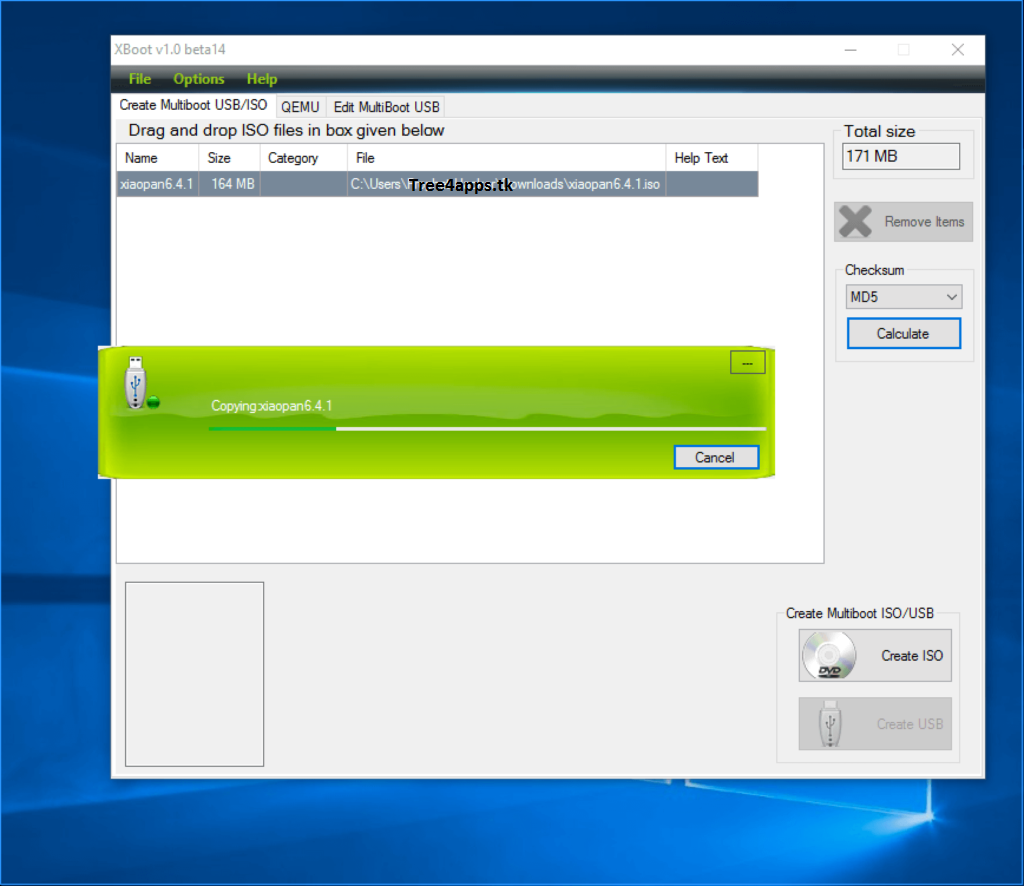
Task: Open the Help menu
Action: (x=262, y=79)
